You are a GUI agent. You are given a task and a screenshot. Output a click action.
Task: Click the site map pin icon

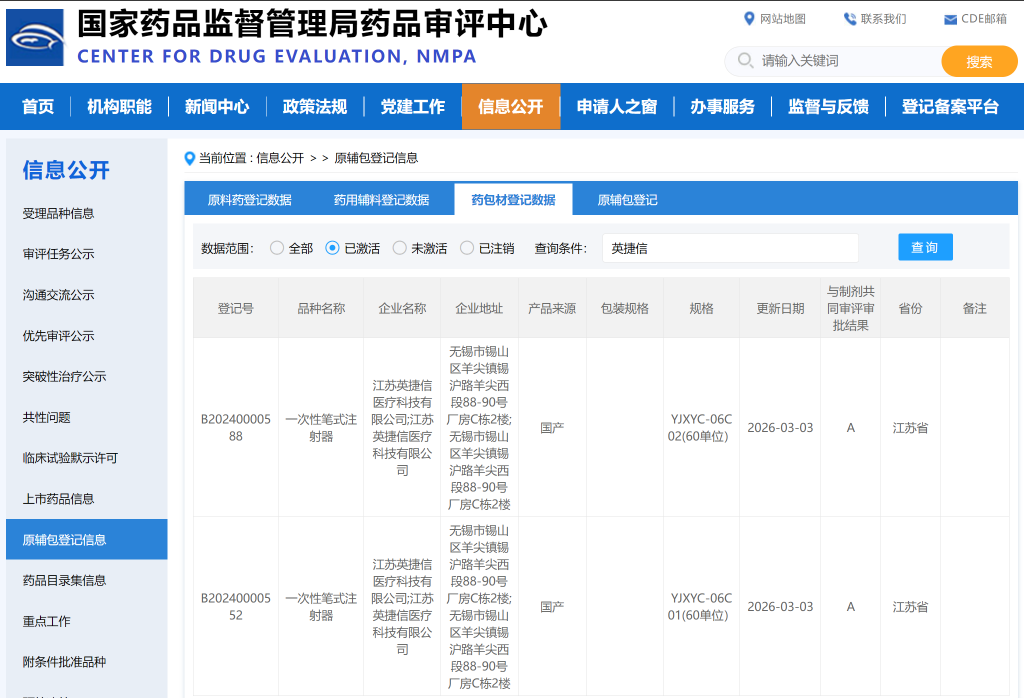pos(749,19)
